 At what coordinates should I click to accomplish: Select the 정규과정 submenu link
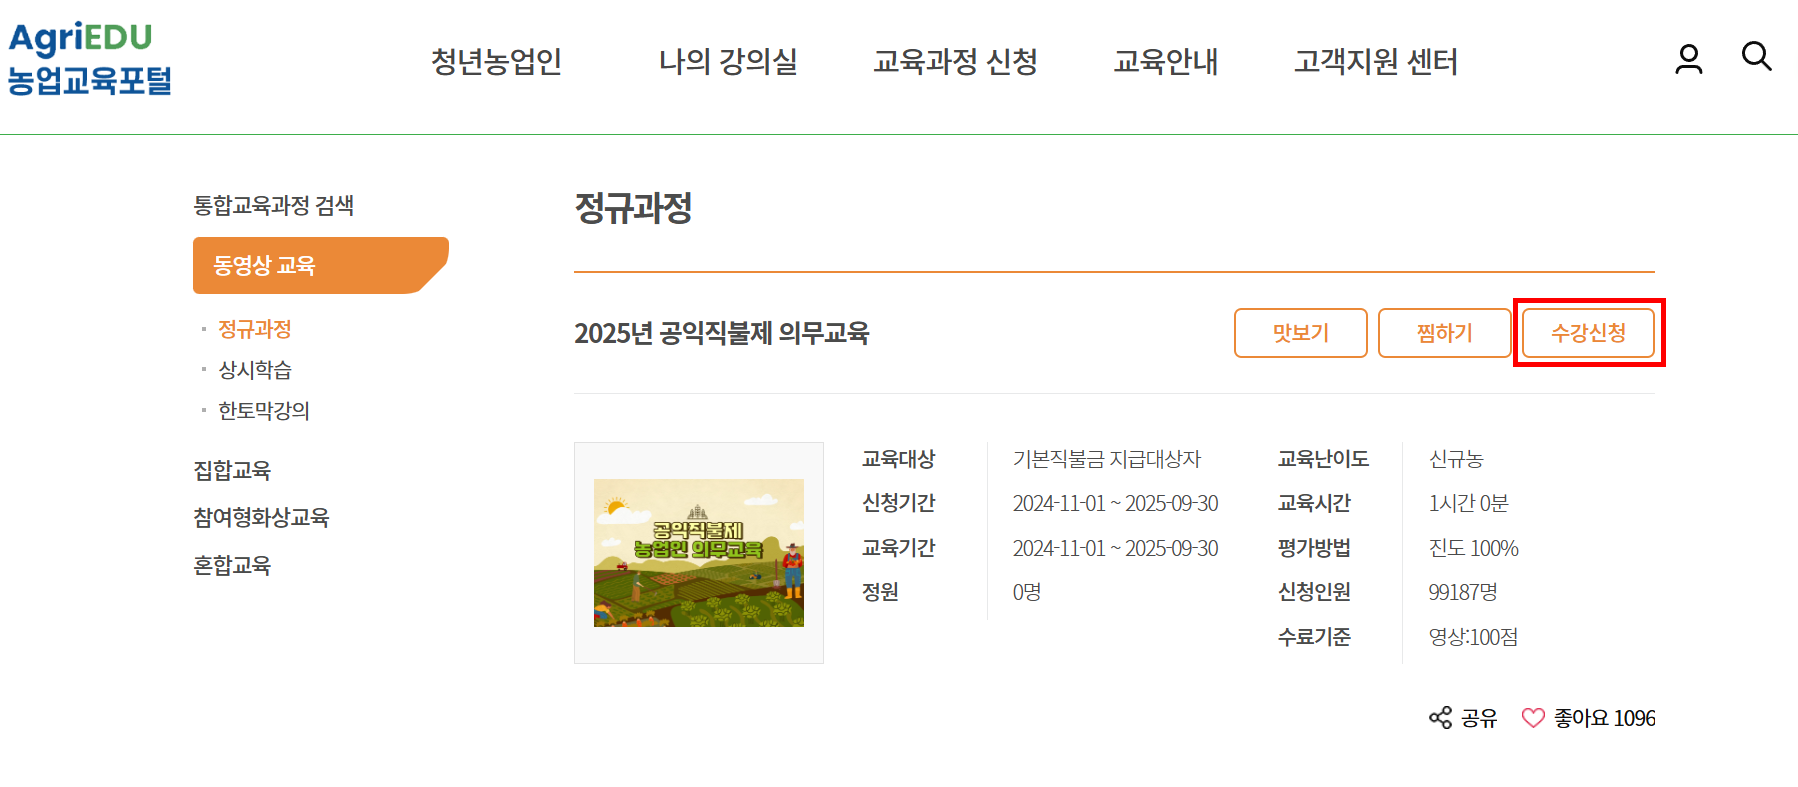point(255,329)
